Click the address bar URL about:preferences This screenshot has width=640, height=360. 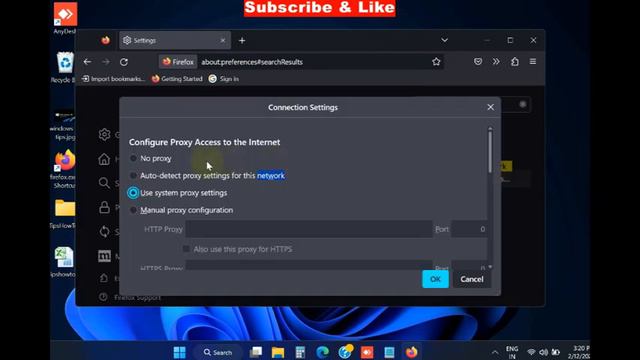pyautogui.click(x=252, y=62)
